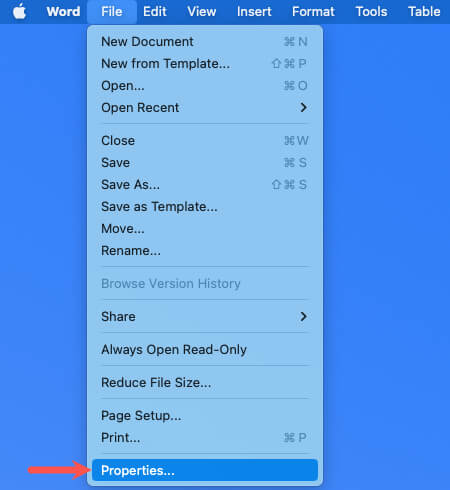This screenshot has width=450, height=490.
Task: Open document Properties…
Action: (205, 470)
